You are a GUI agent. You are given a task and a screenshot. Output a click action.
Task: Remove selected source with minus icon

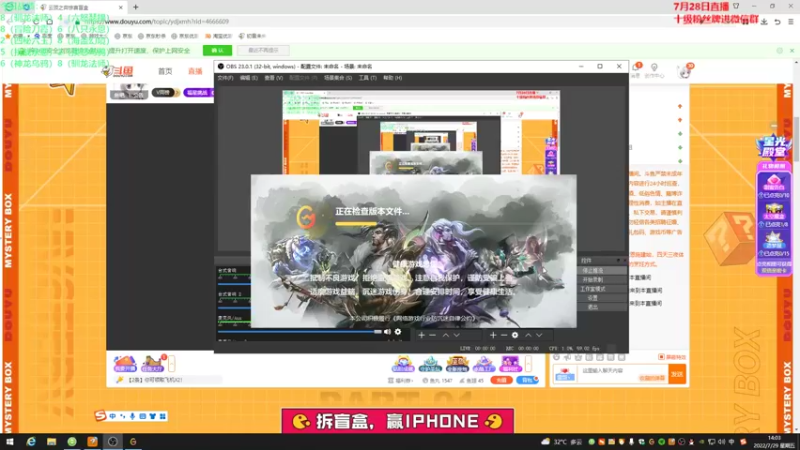[x=504, y=335]
